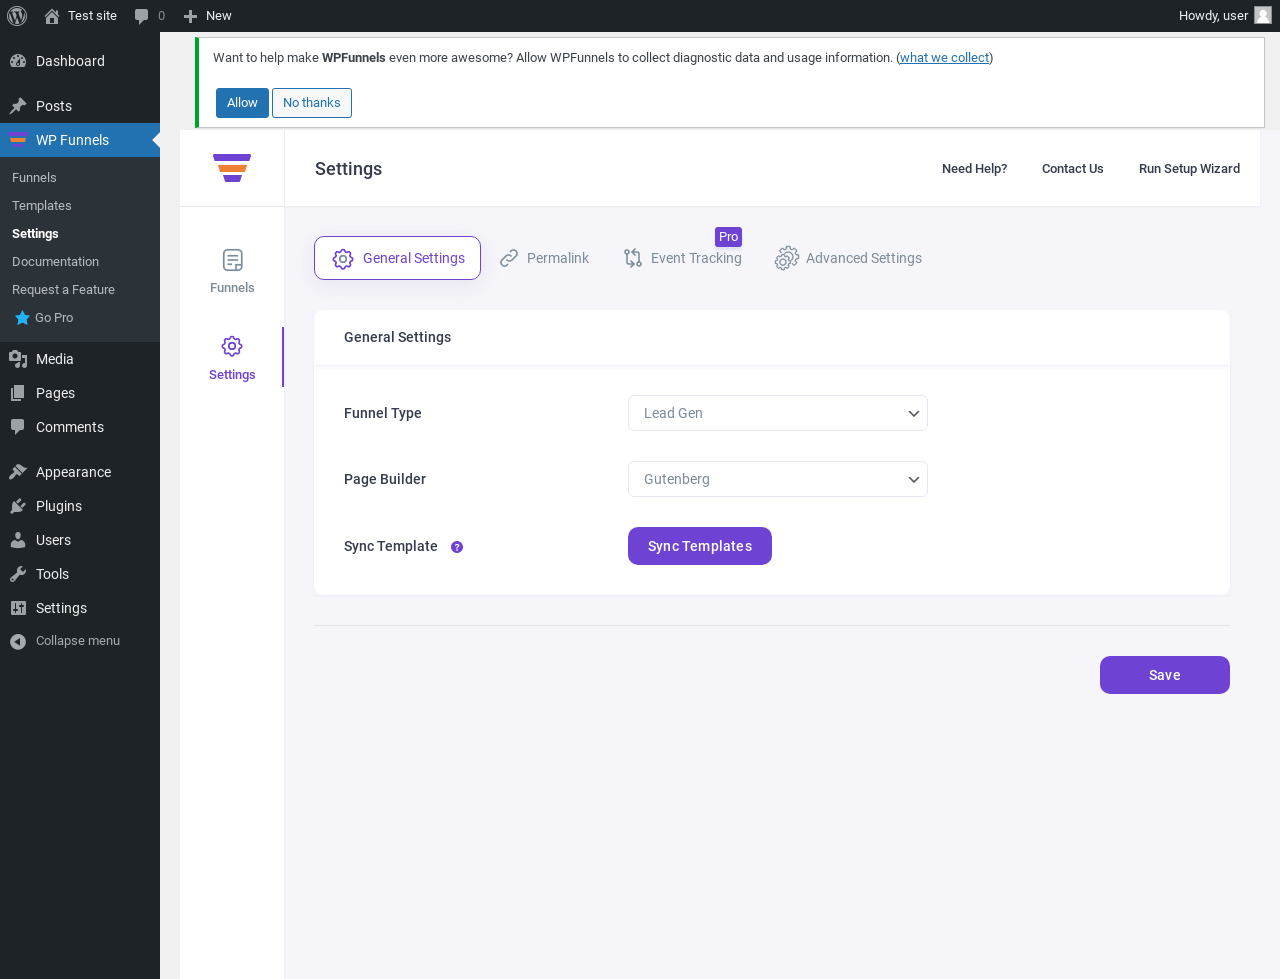Click the plus New icon in admin bar
The height and width of the screenshot is (979, 1280).
[x=190, y=16]
